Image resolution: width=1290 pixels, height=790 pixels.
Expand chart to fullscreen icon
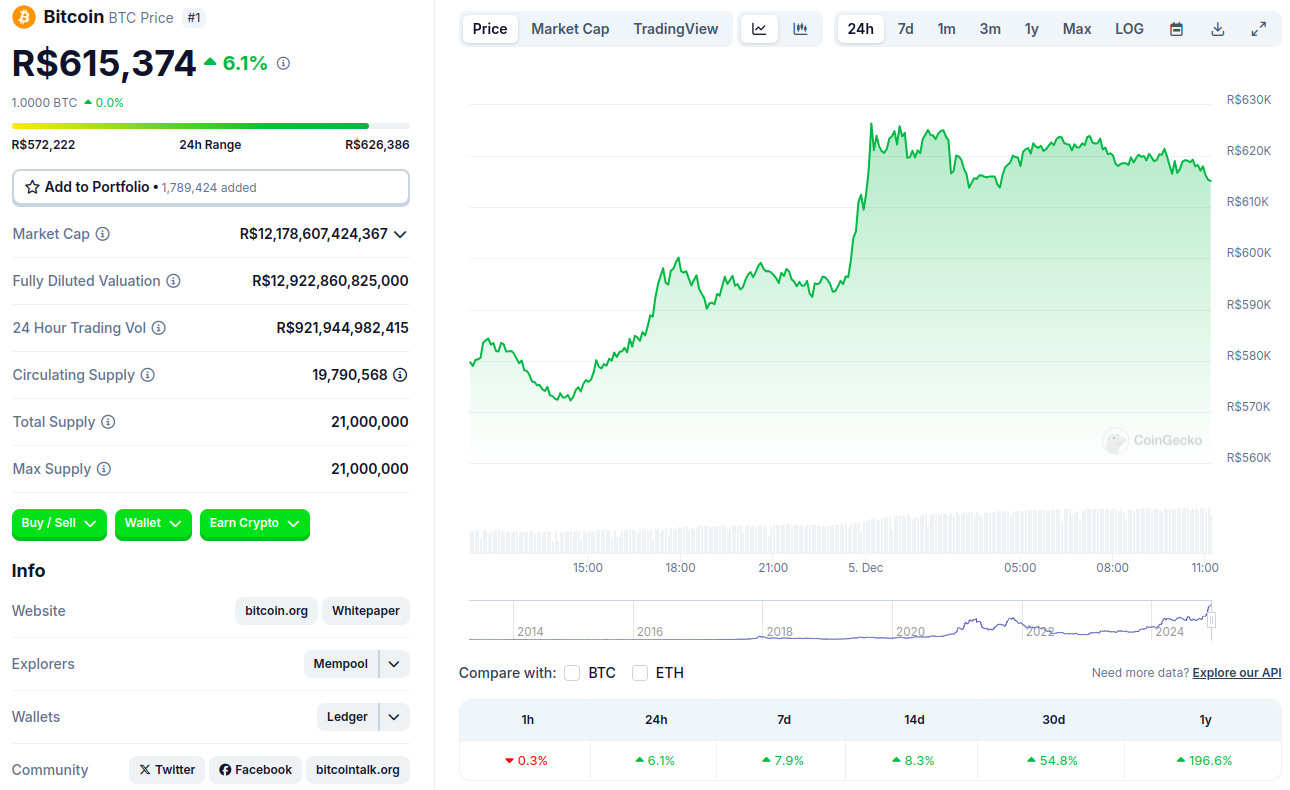(x=1259, y=29)
